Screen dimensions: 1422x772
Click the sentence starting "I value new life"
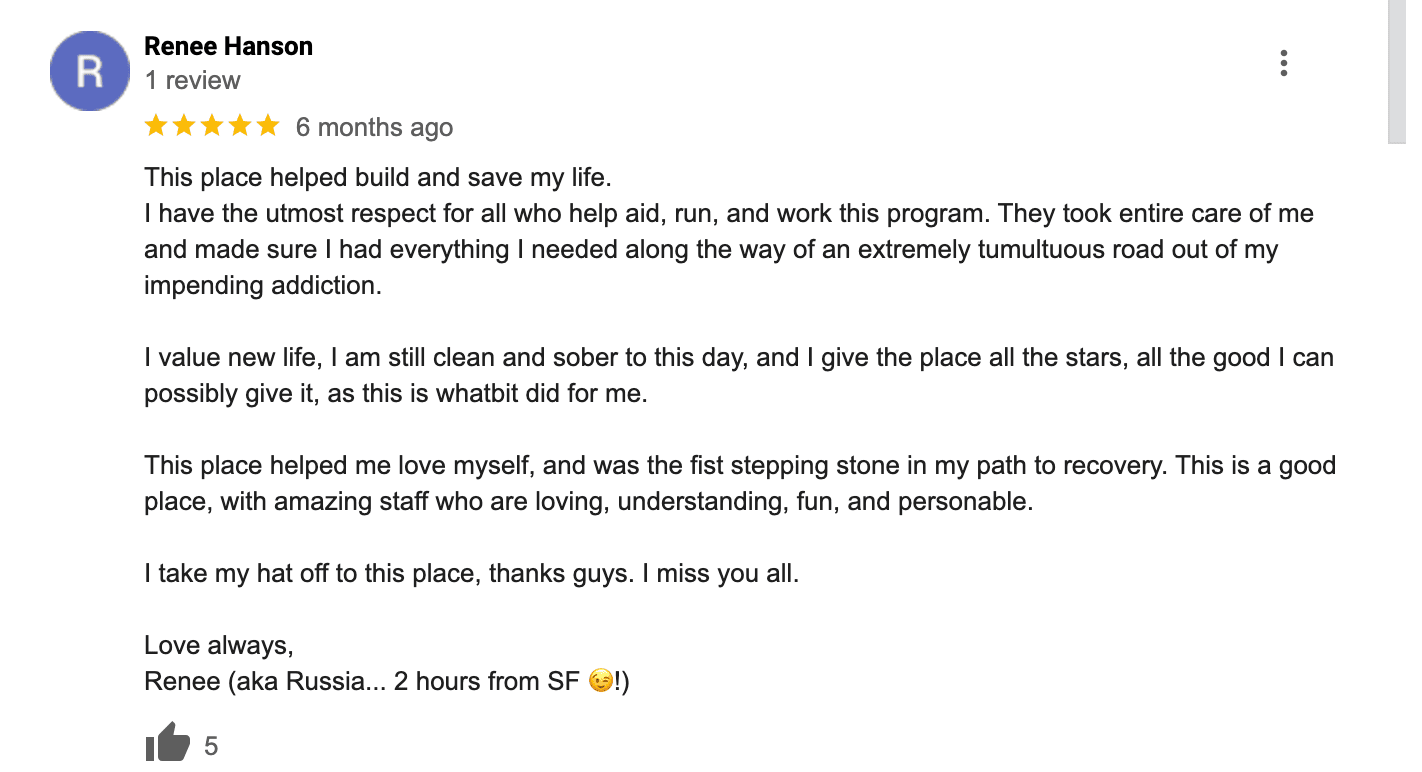(738, 358)
